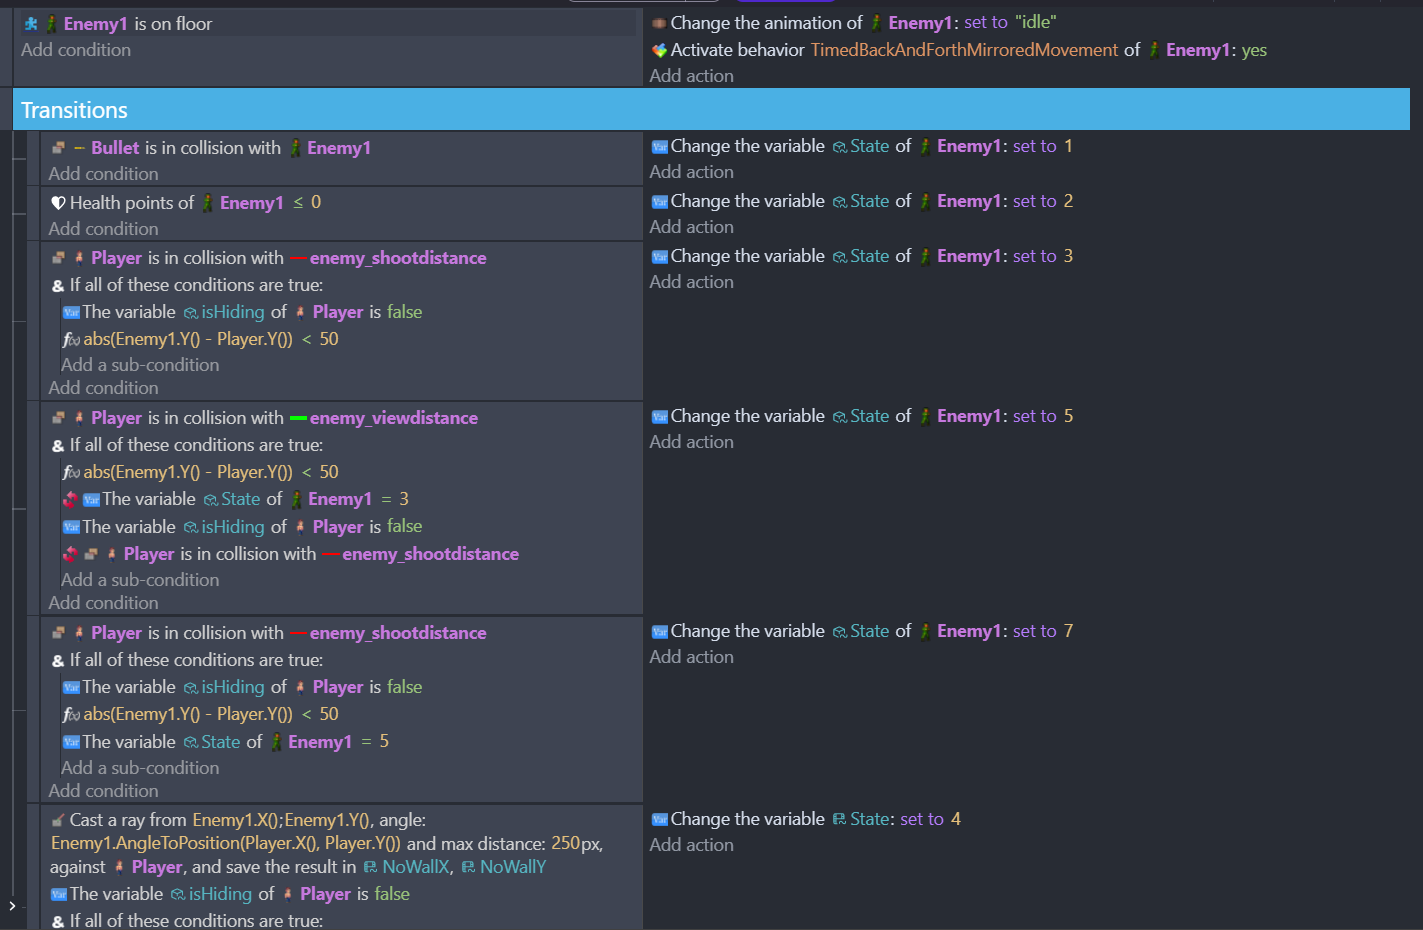This screenshot has height=930, width=1423.
Task: Click the variable icon of the 'set to 7' action
Action: click(659, 632)
